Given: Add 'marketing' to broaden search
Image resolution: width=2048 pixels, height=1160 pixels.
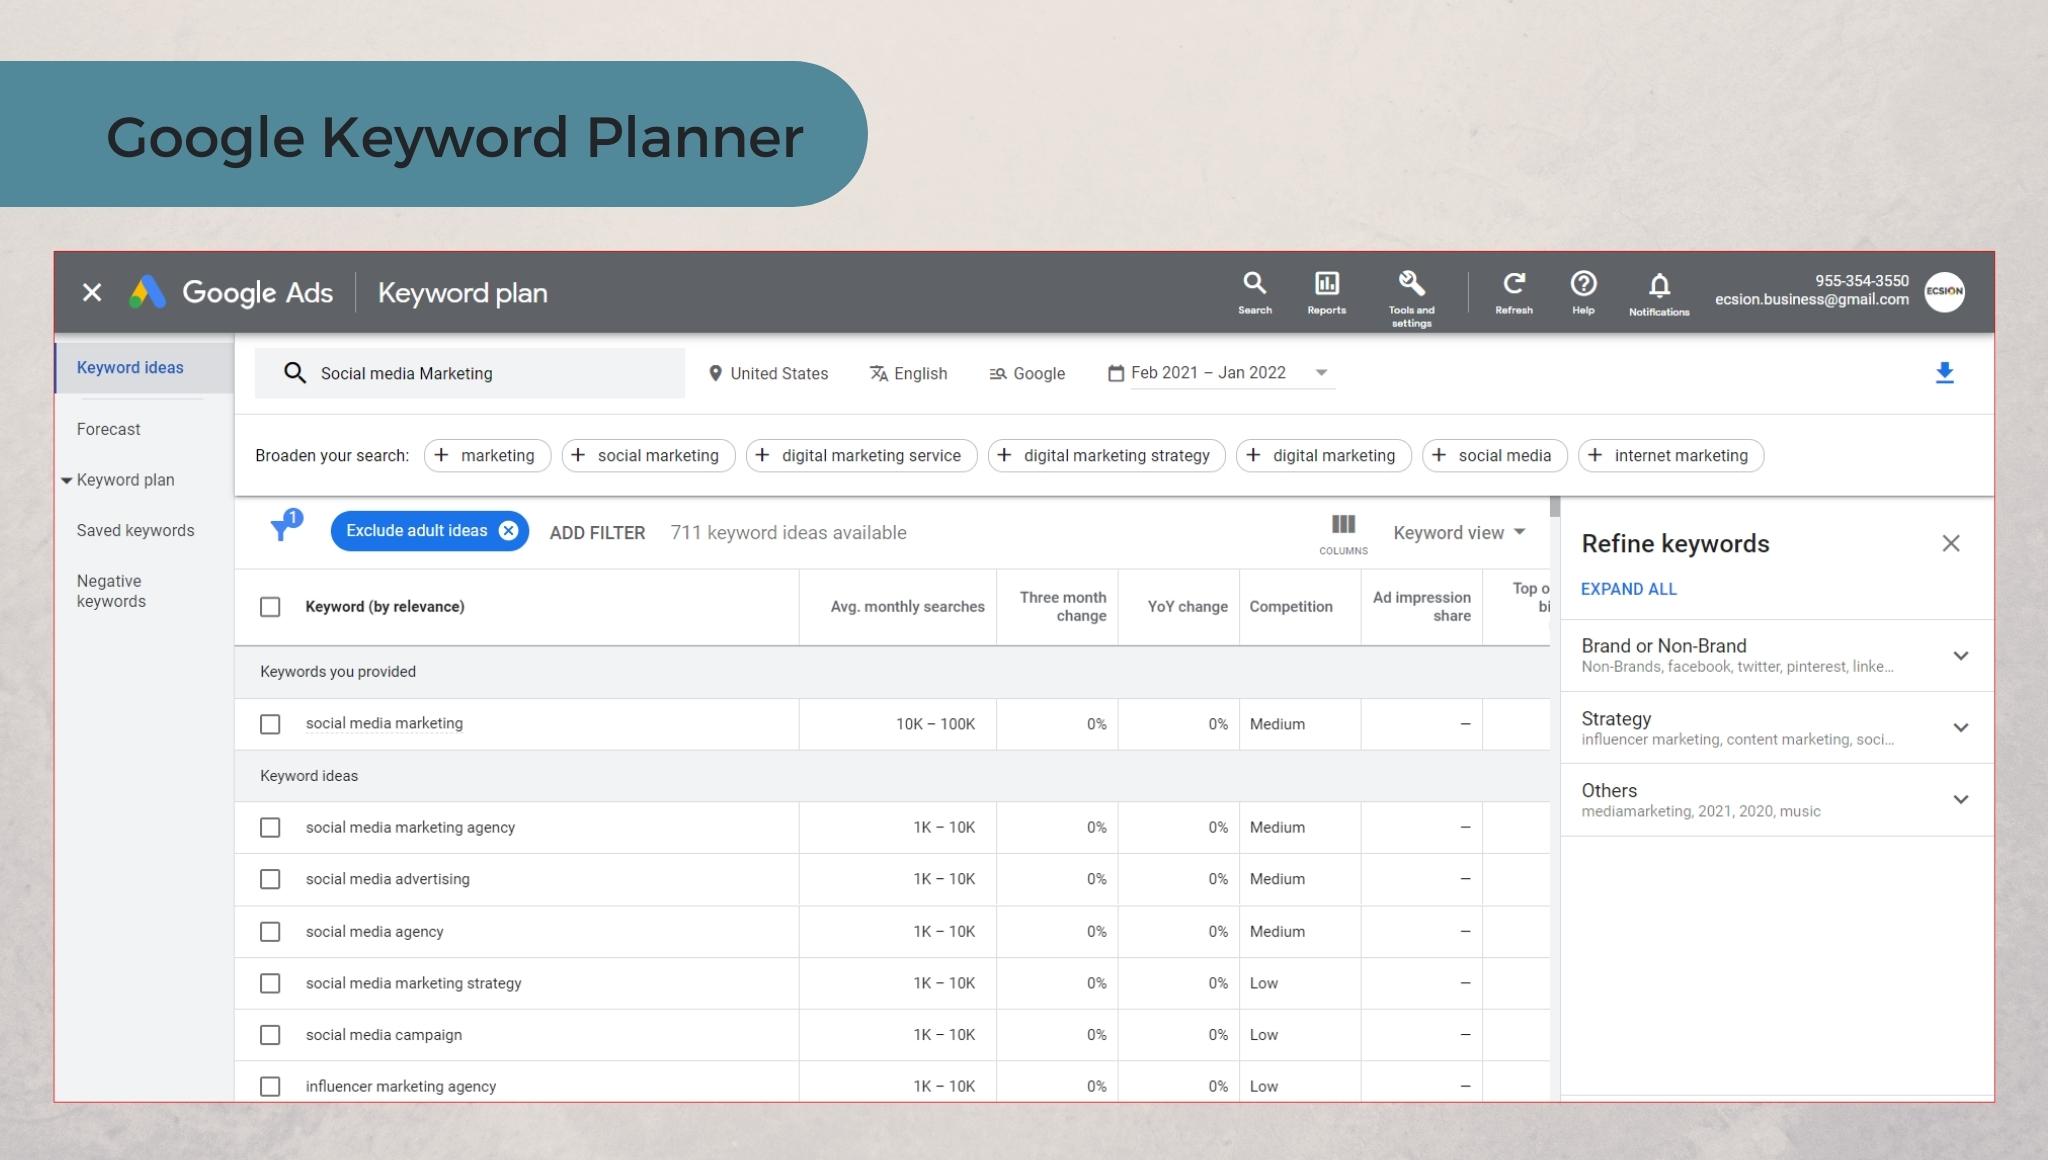Looking at the screenshot, I should coord(487,455).
